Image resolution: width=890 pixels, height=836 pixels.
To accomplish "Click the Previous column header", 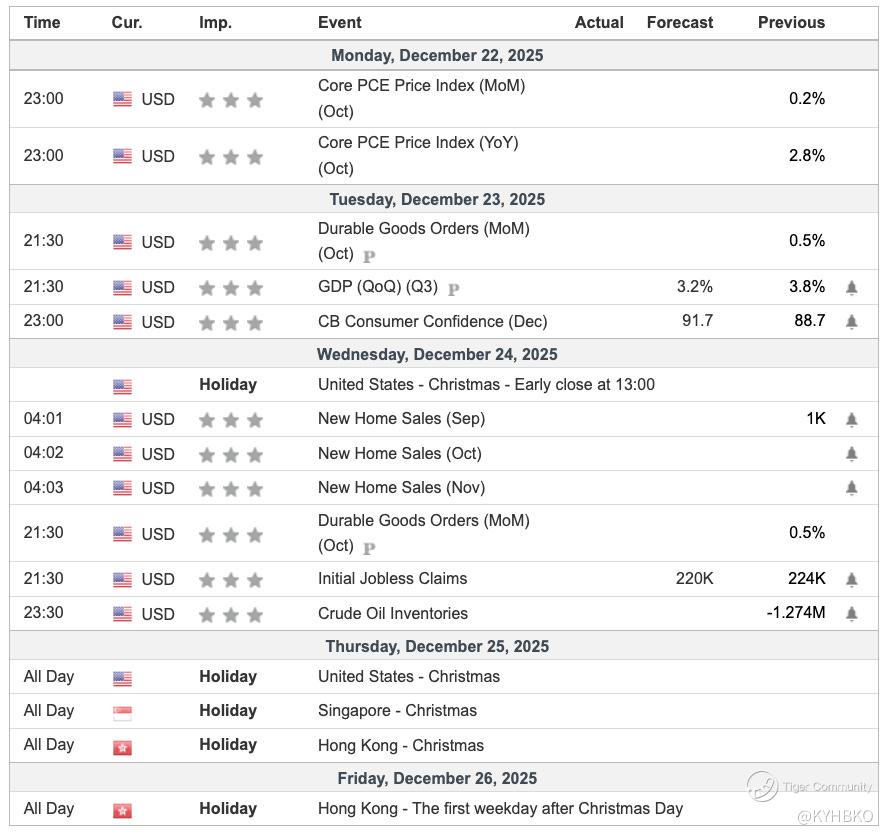I will 791,22.
